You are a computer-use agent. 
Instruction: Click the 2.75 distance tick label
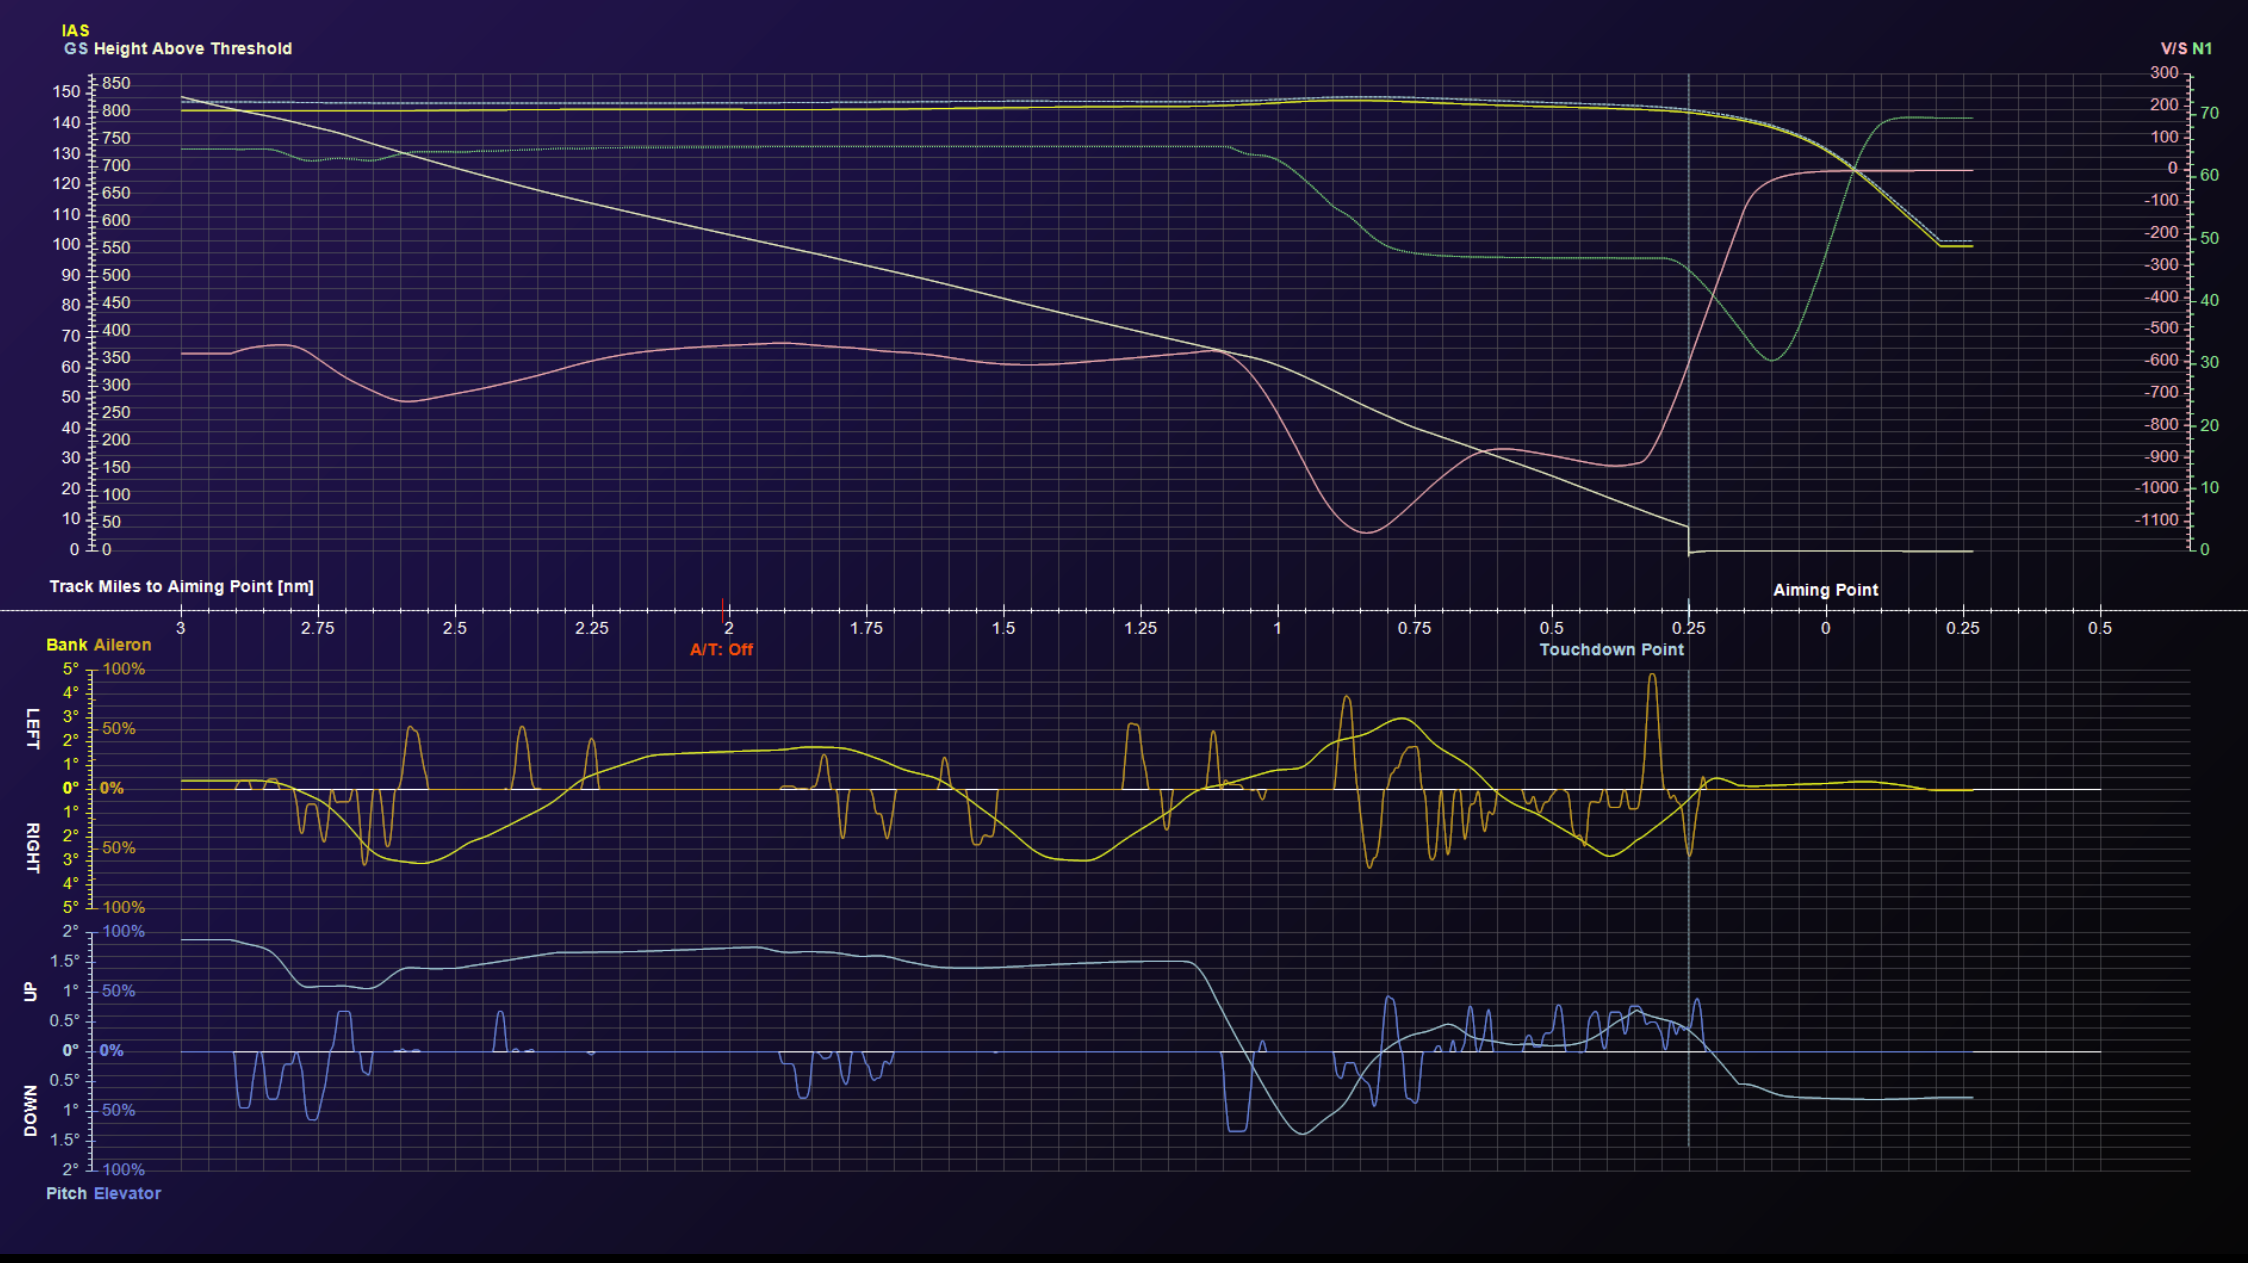coord(318,629)
